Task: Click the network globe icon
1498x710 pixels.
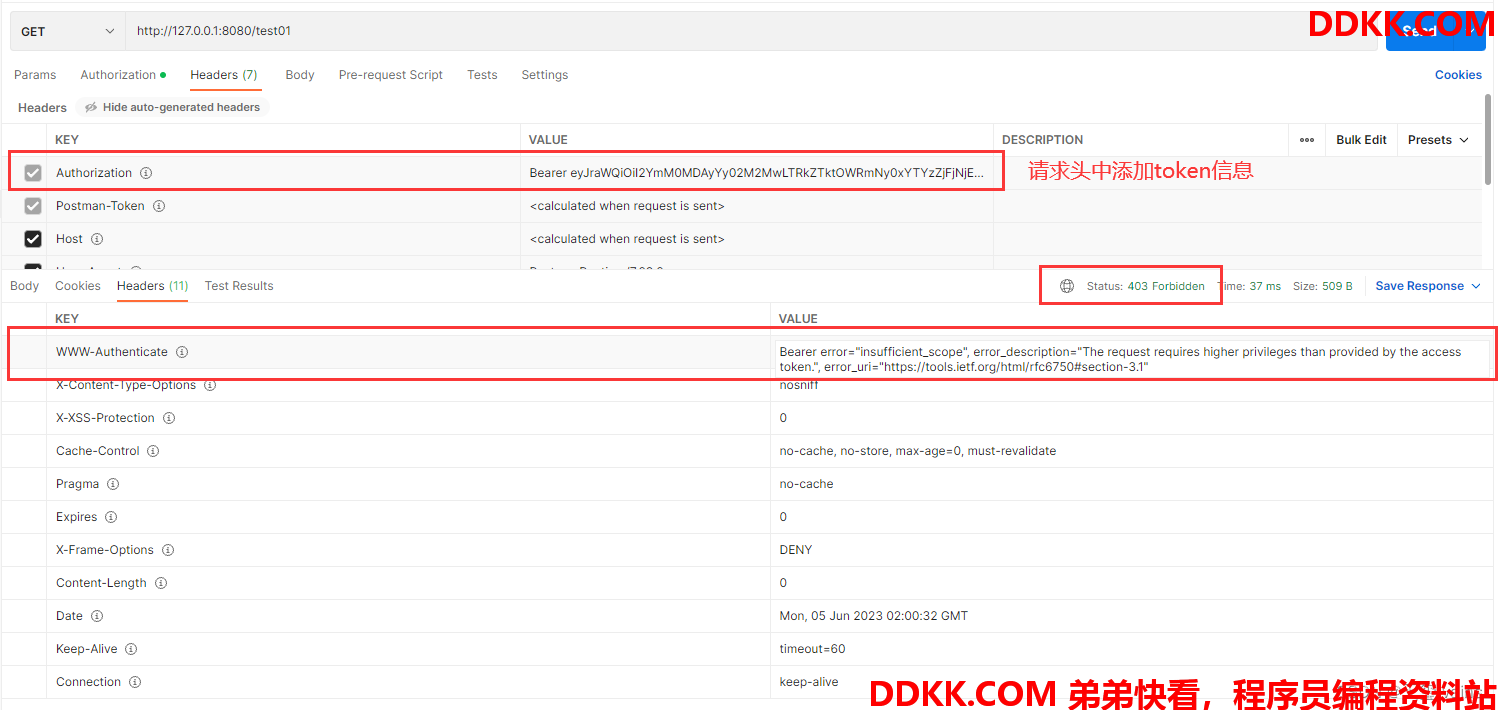Action: [x=1067, y=286]
